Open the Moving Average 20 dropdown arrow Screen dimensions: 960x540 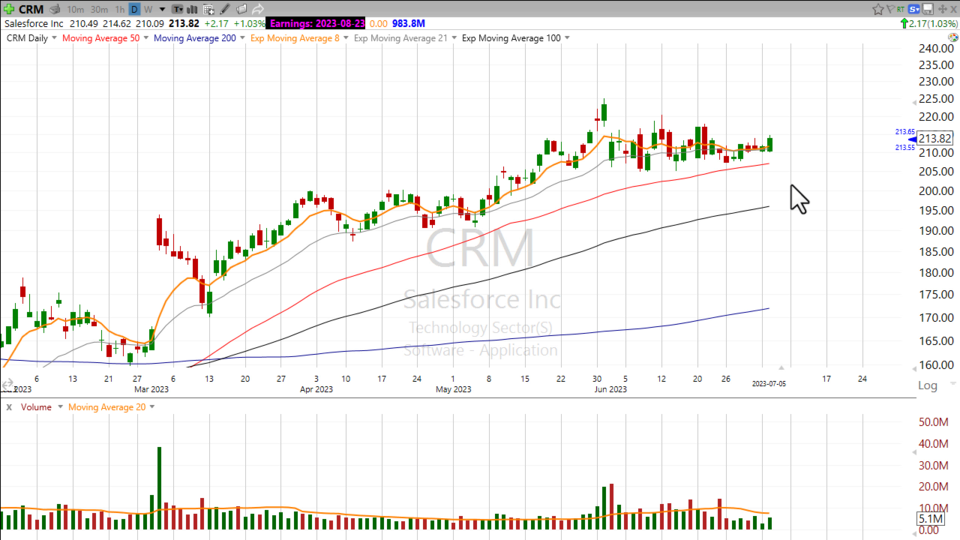[x=152, y=407]
